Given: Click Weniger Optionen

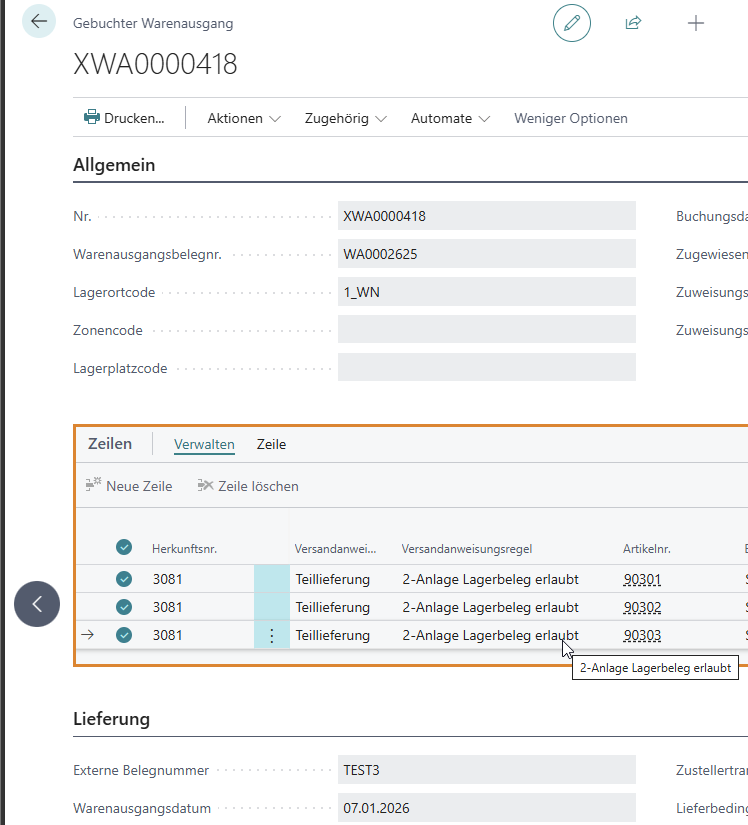Looking at the screenshot, I should 570,118.
